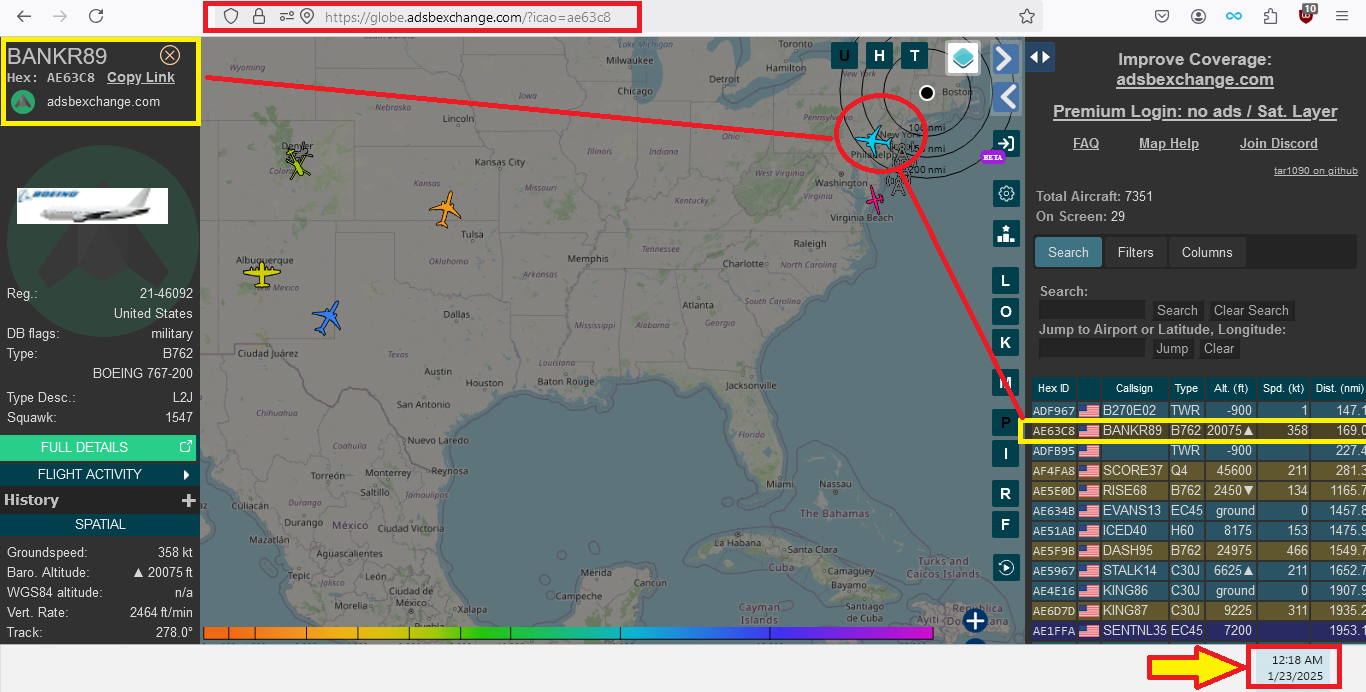
Task: Open the Firefox account icon
Action: (1198, 16)
